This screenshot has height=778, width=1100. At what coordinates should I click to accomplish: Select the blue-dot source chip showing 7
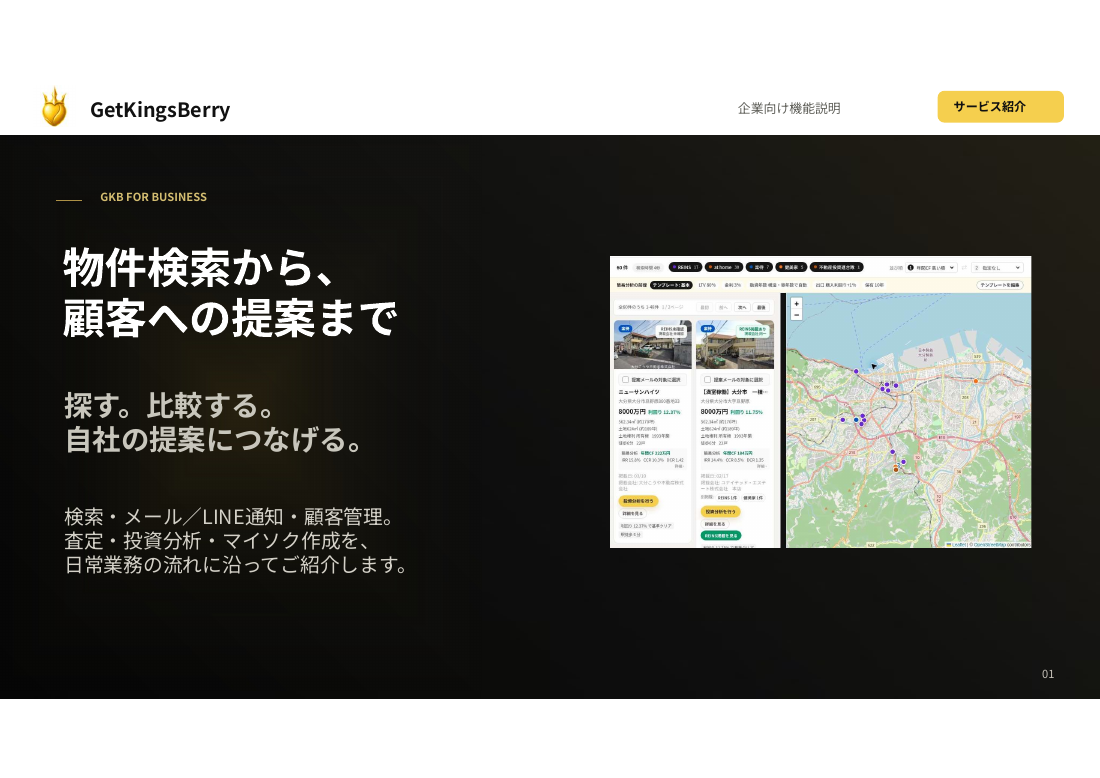click(759, 267)
